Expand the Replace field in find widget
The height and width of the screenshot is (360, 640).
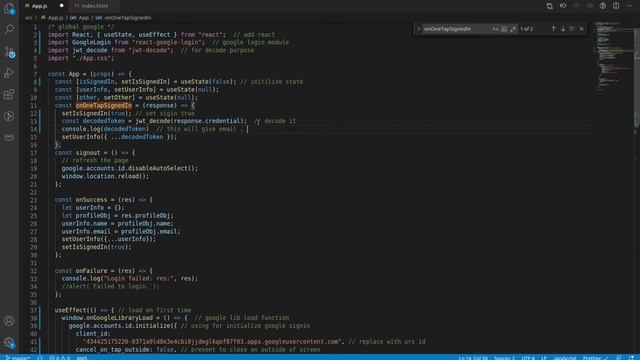tap(418, 29)
